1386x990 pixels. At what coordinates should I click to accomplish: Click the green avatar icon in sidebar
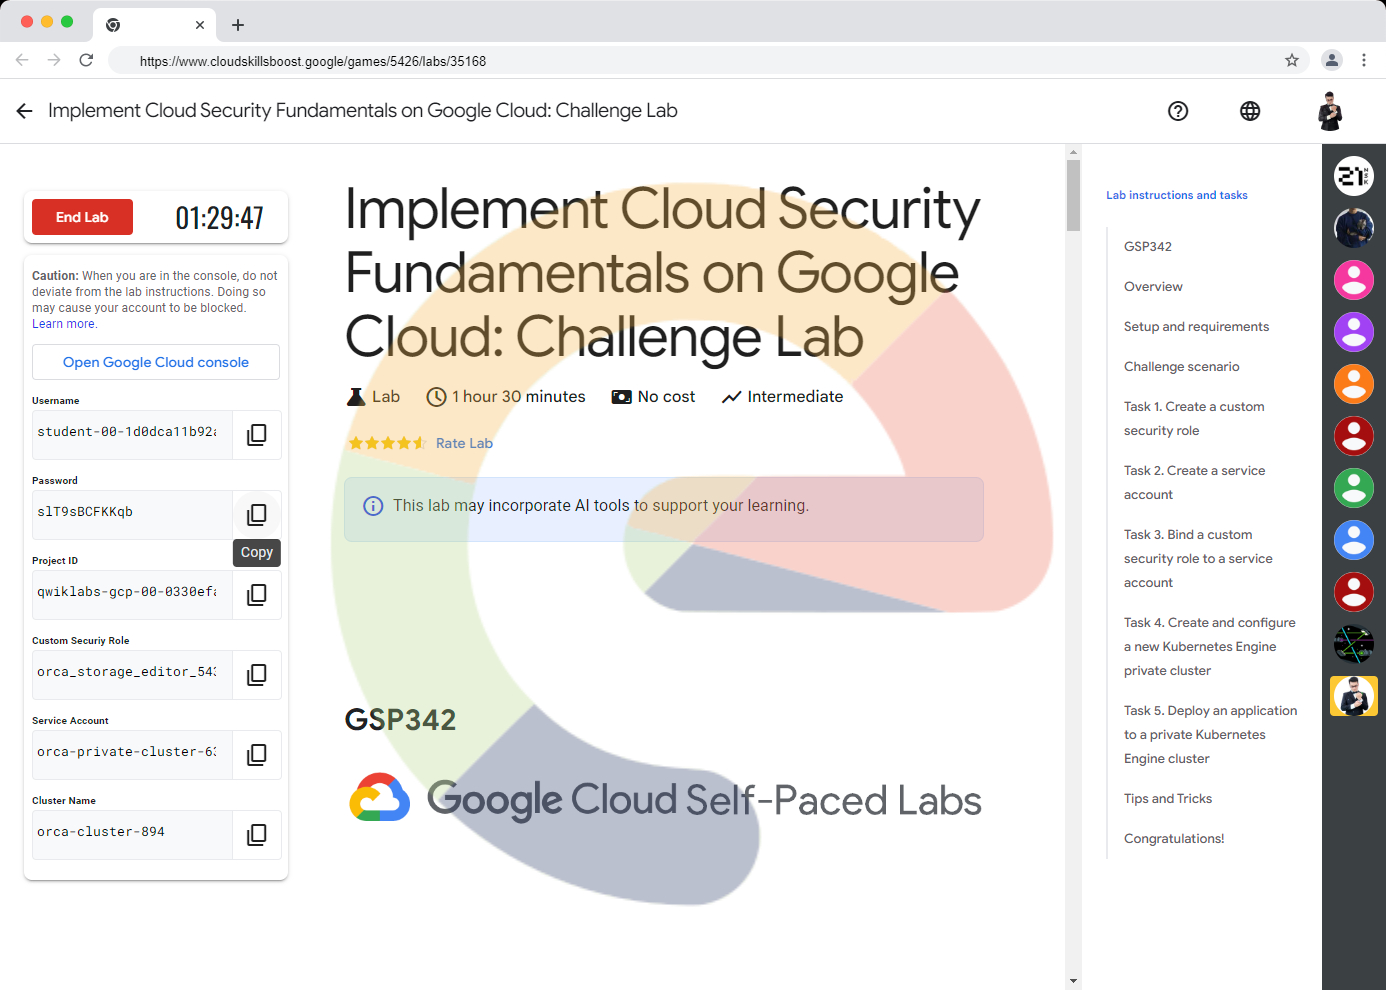(x=1354, y=488)
